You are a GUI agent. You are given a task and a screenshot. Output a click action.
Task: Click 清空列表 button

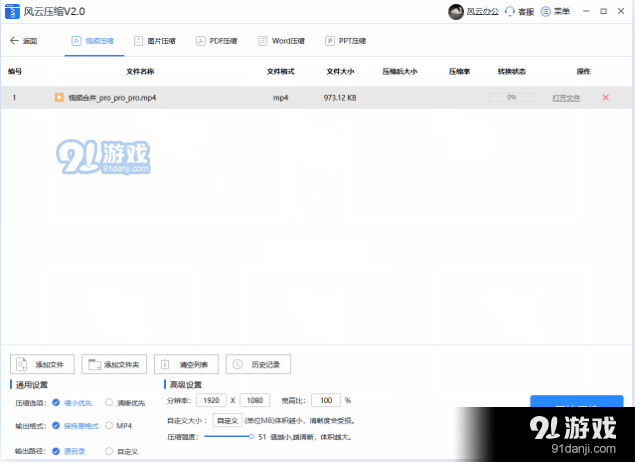click(186, 364)
